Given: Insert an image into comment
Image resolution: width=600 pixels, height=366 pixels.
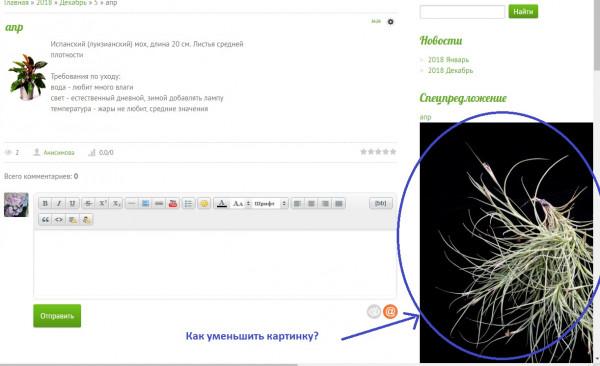Looking at the screenshot, I should (145, 203).
